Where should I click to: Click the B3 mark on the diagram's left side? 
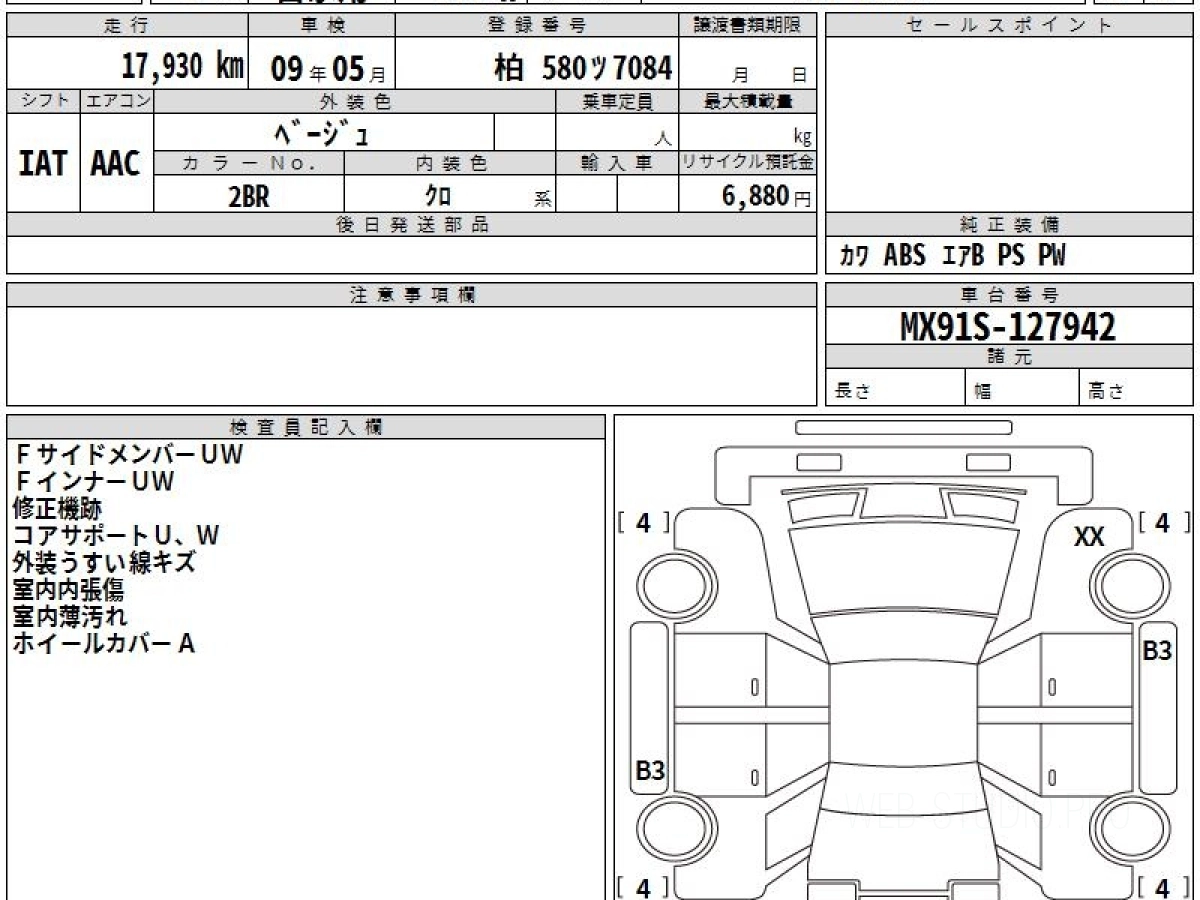click(650, 770)
